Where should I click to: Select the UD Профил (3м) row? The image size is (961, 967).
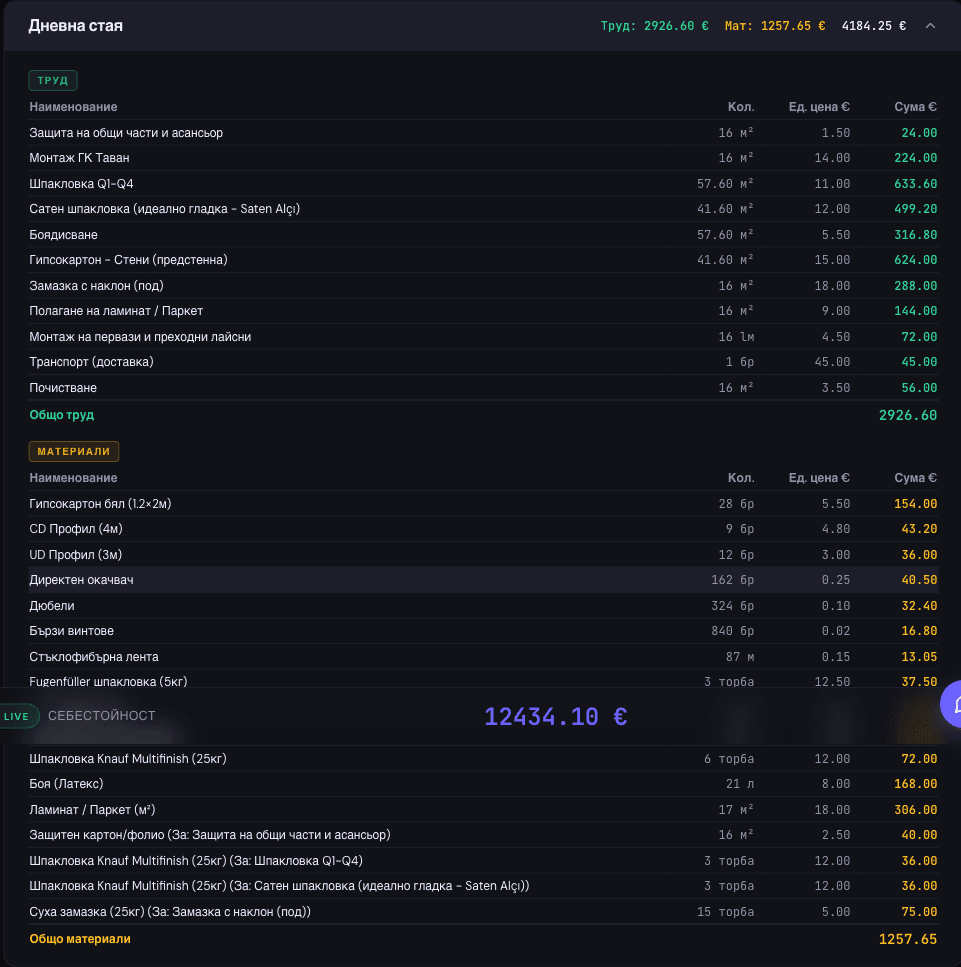coord(483,555)
